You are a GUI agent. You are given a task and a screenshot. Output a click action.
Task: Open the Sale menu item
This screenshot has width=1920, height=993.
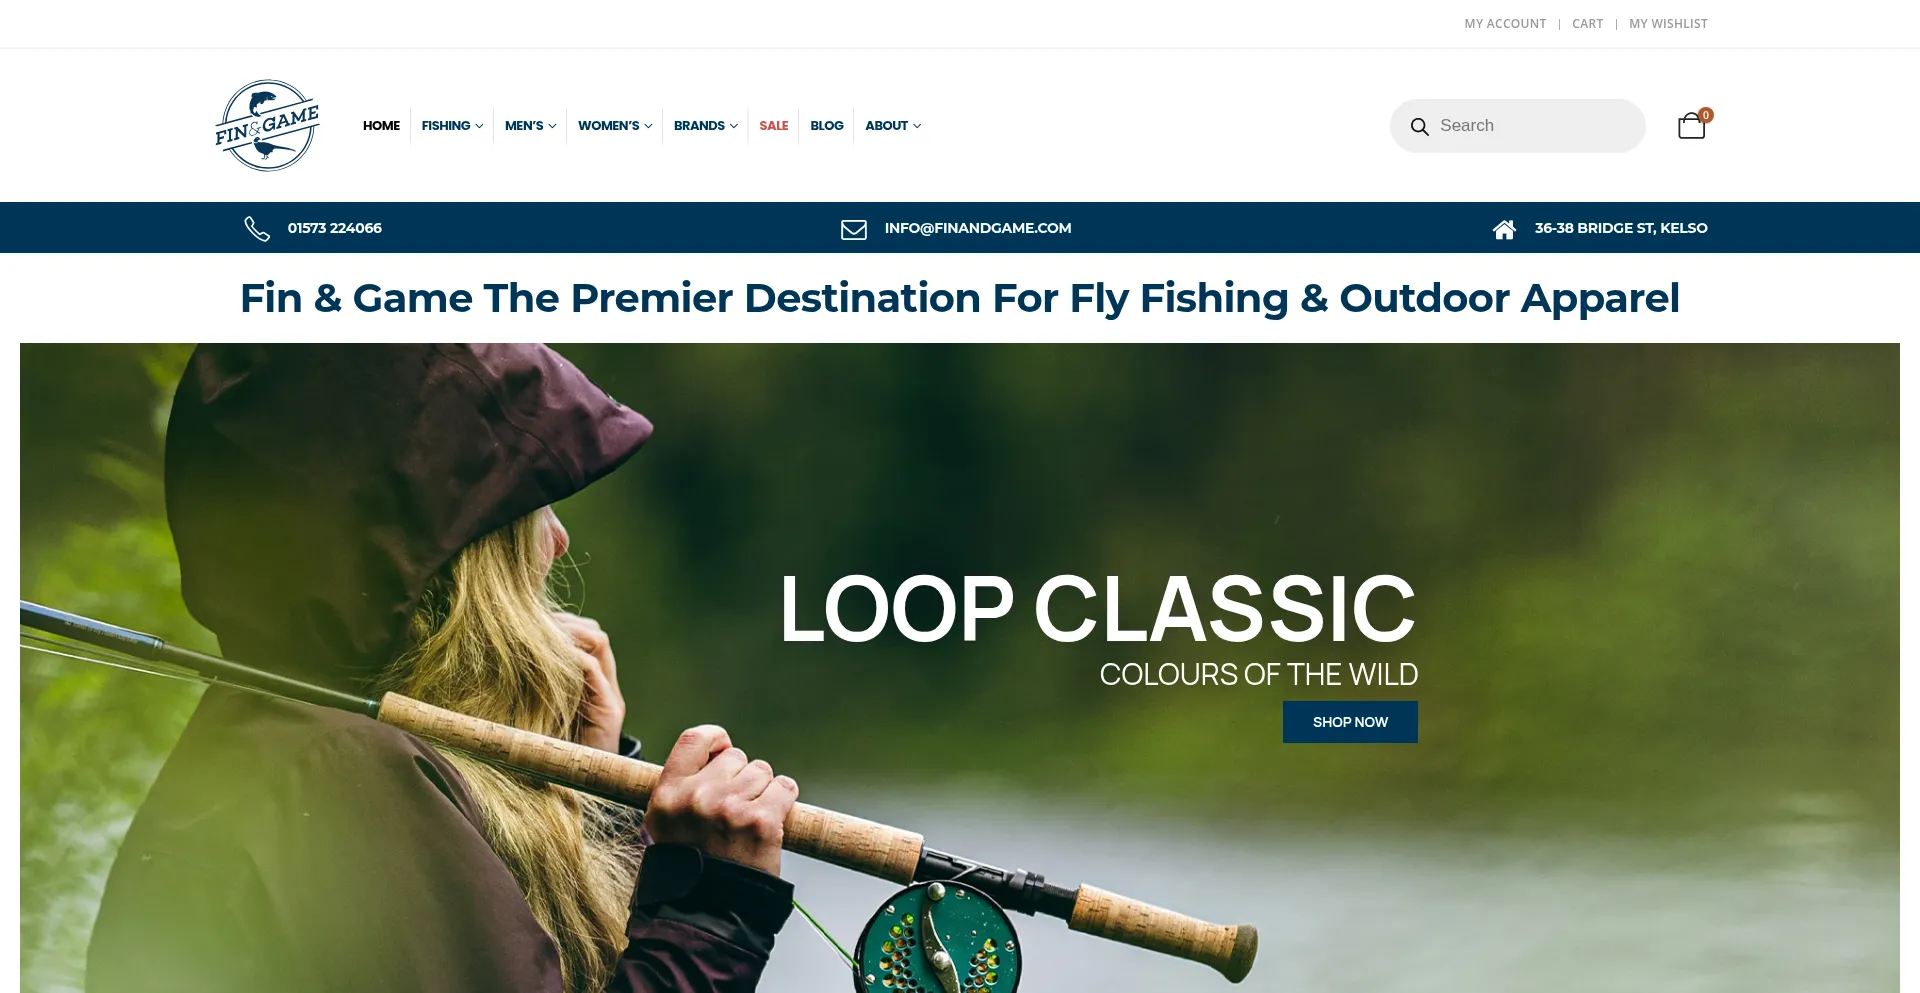[x=774, y=126]
